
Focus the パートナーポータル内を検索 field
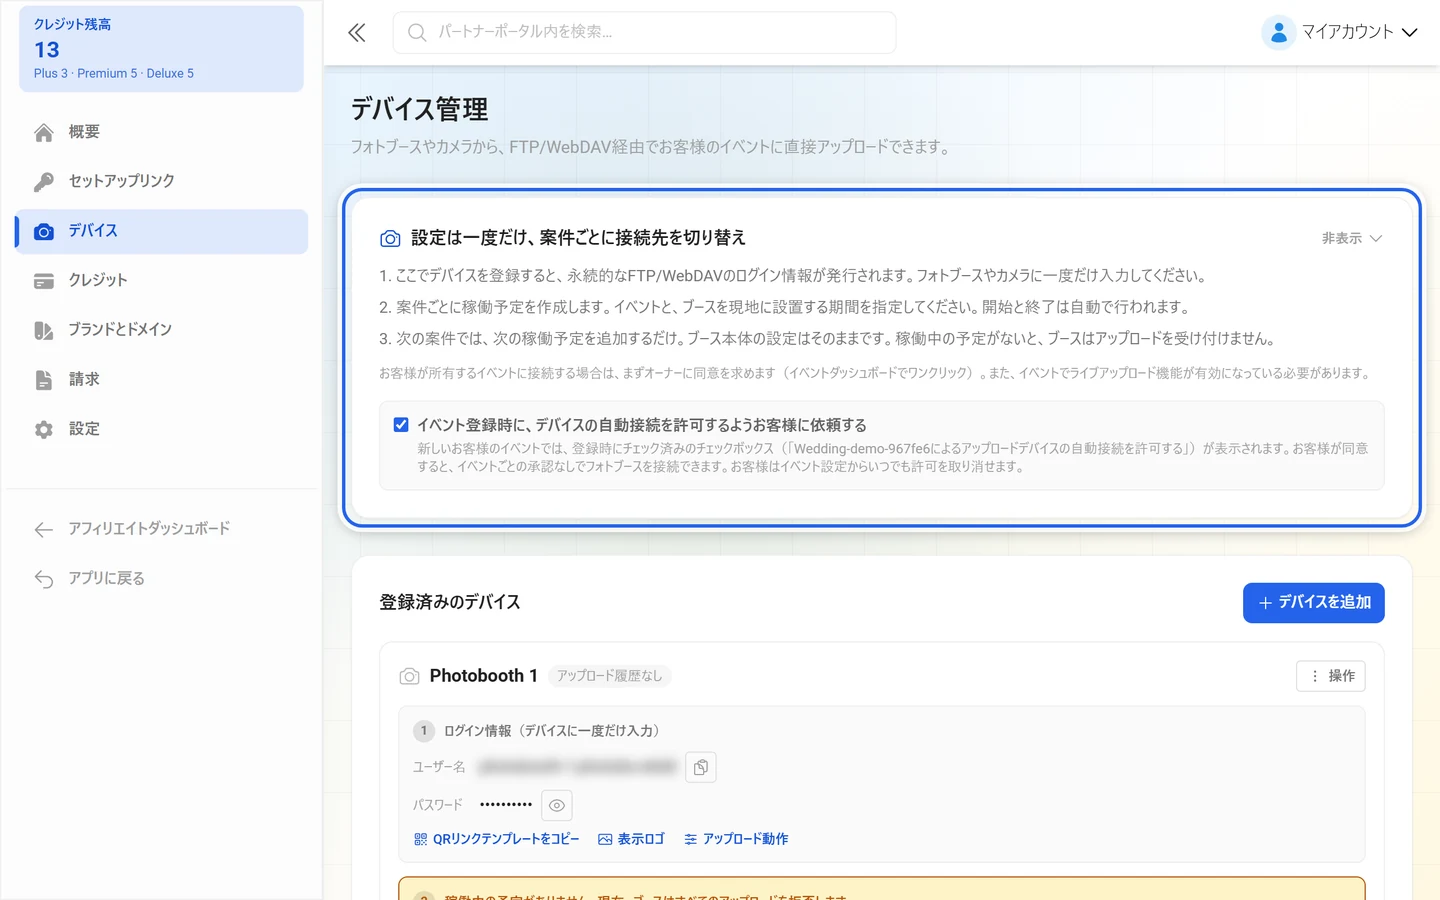click(645, 33)
